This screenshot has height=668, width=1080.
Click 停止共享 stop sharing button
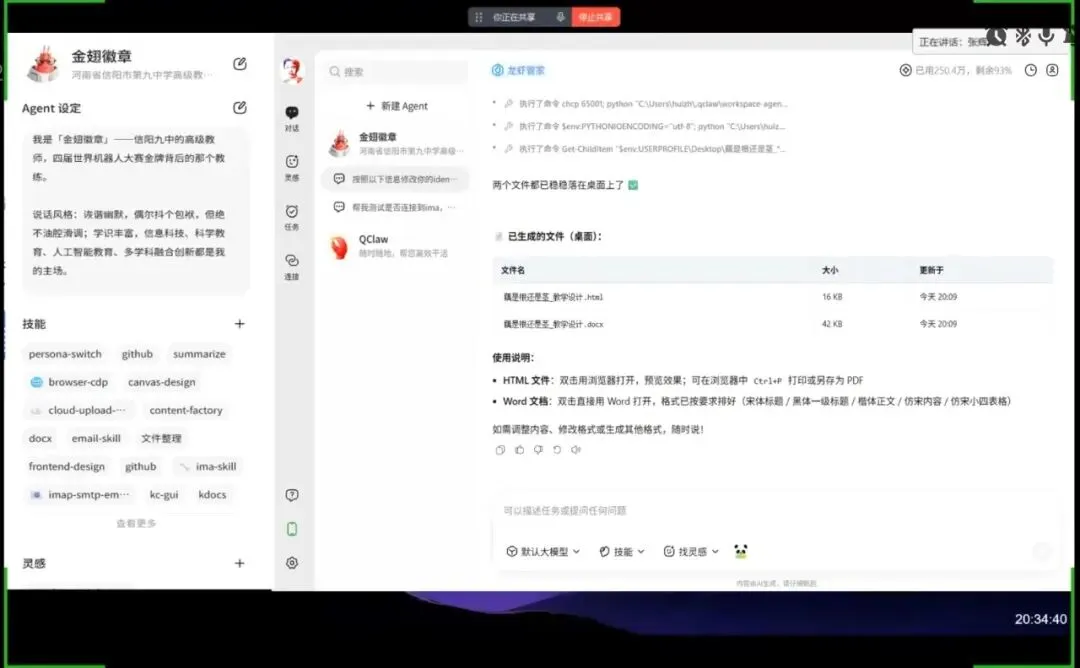pyautogui.click(x=596, y=17)
